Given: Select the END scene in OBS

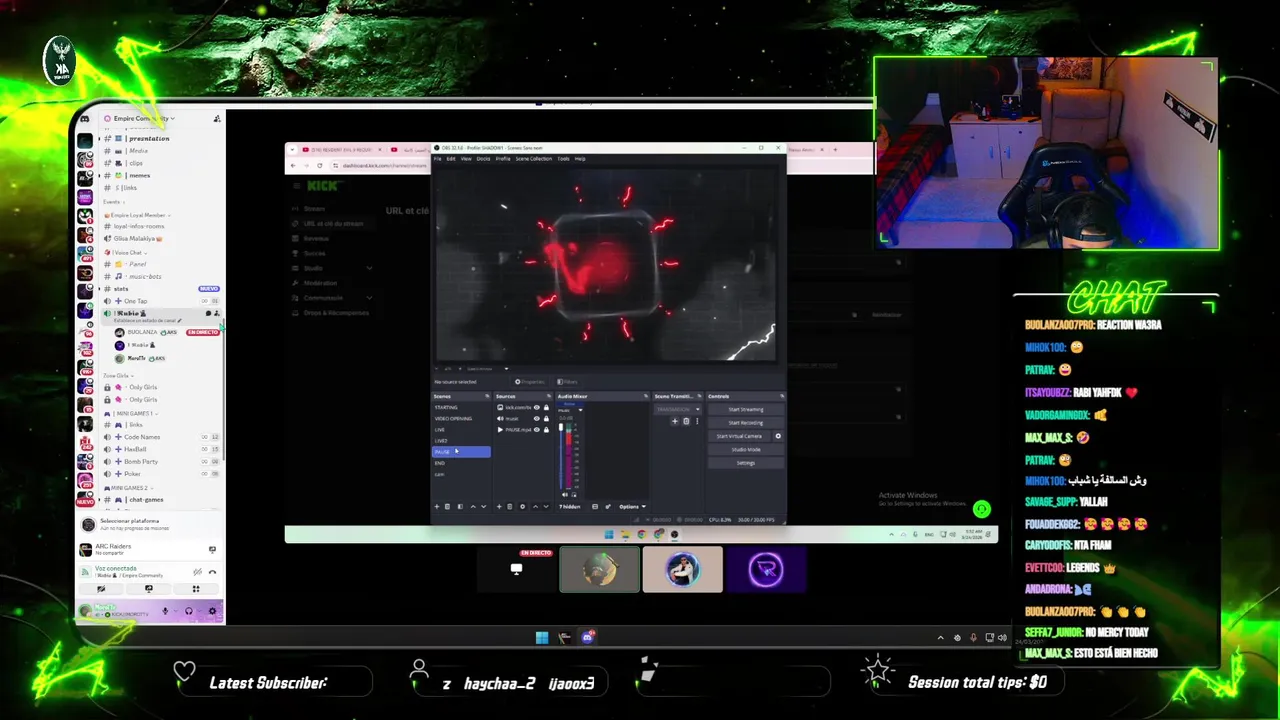Looking at the screenshot, I should pos(440,463).
